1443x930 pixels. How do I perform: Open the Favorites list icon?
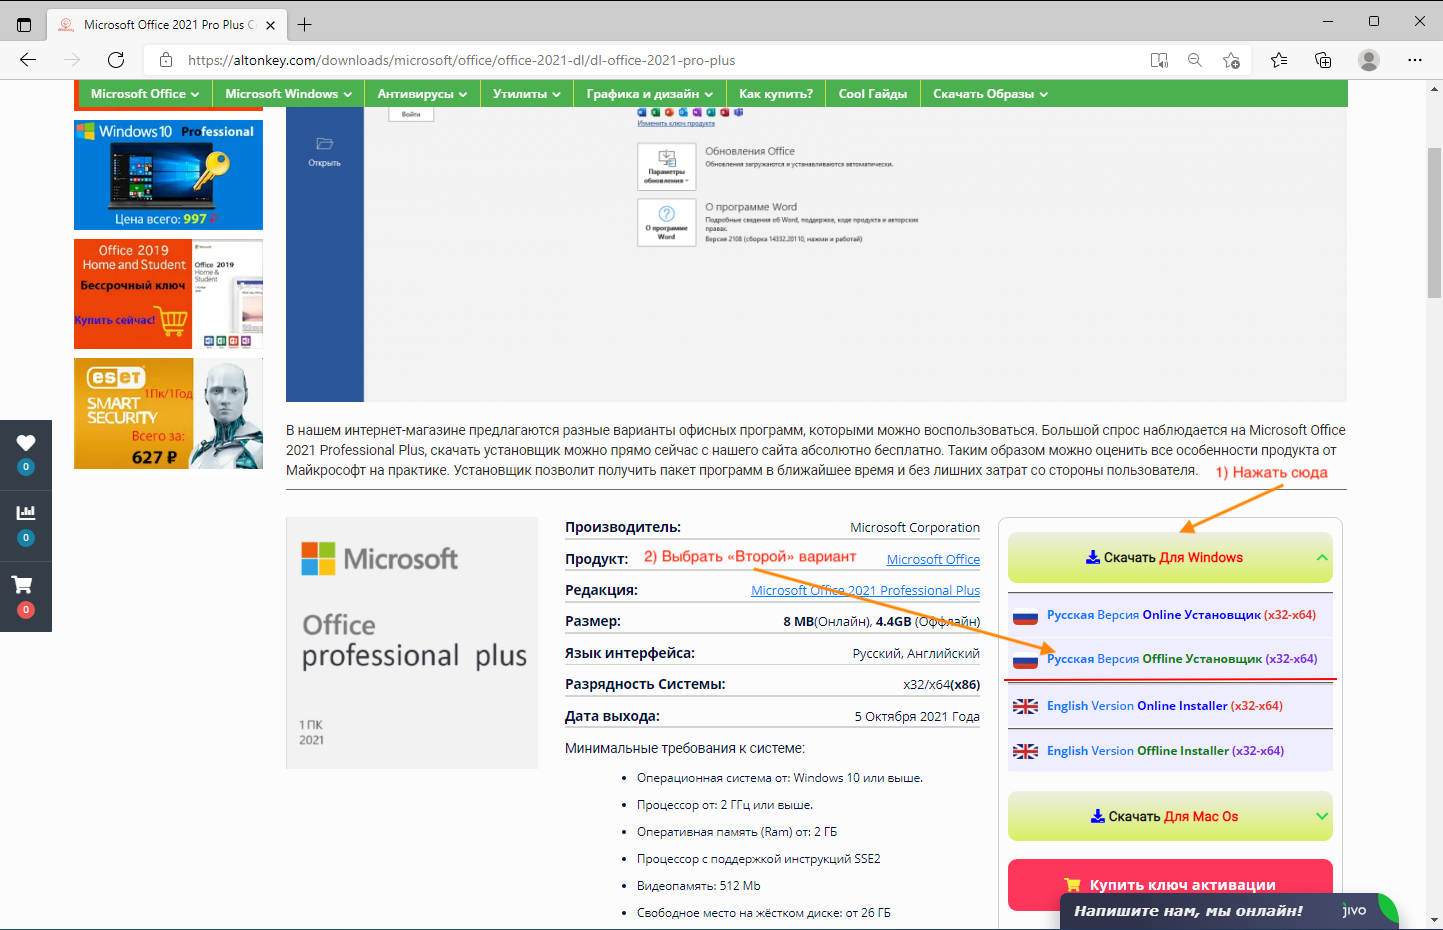[1279, 60]
